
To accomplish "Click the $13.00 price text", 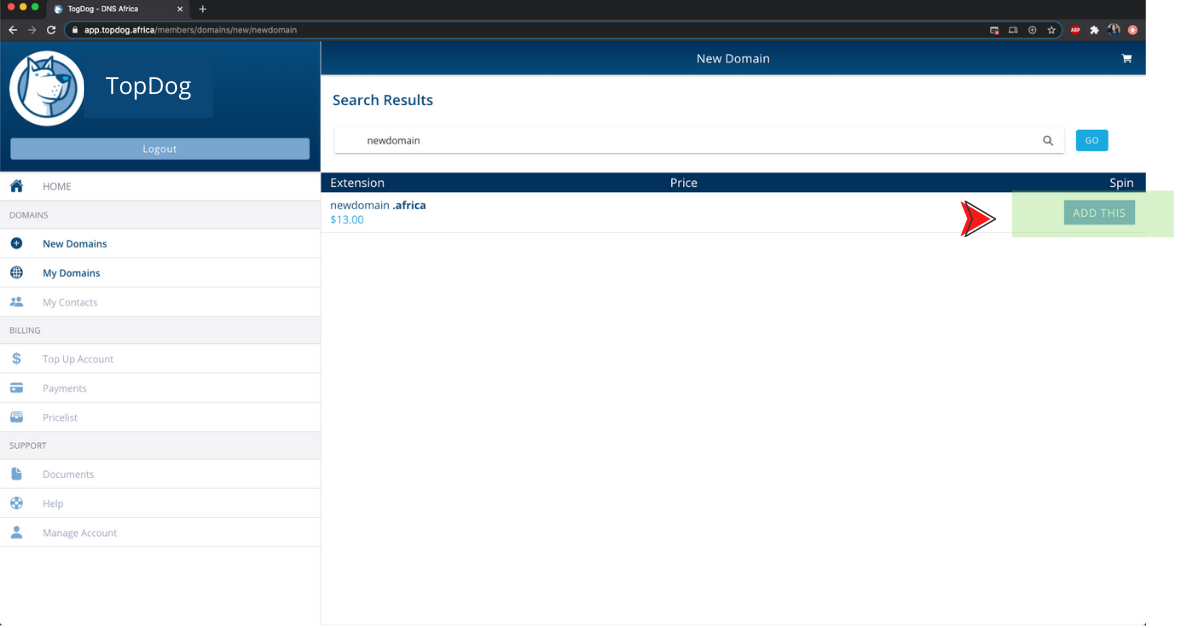I will click(x=347, y=220).
